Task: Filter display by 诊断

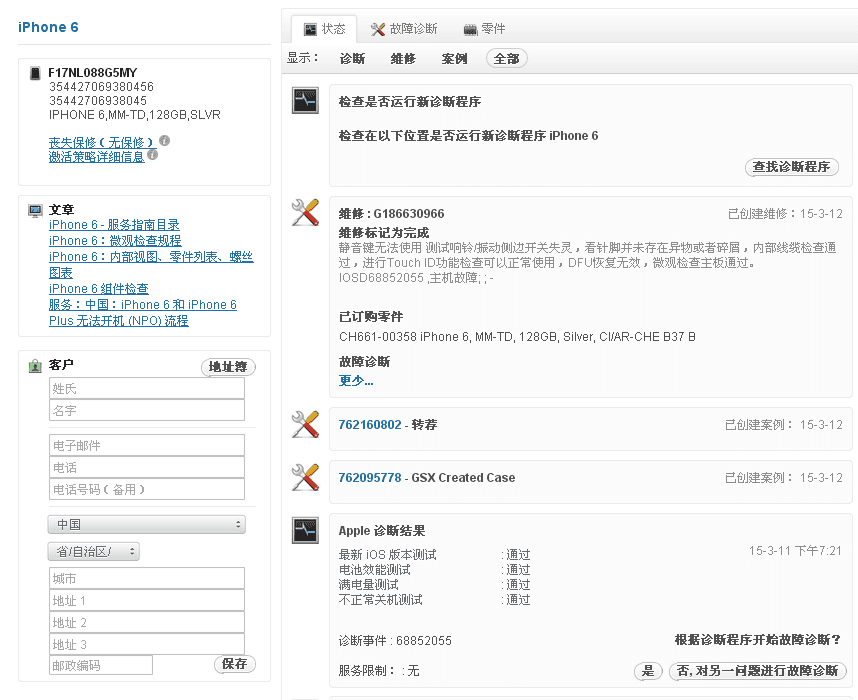Action: coord(352,59)
